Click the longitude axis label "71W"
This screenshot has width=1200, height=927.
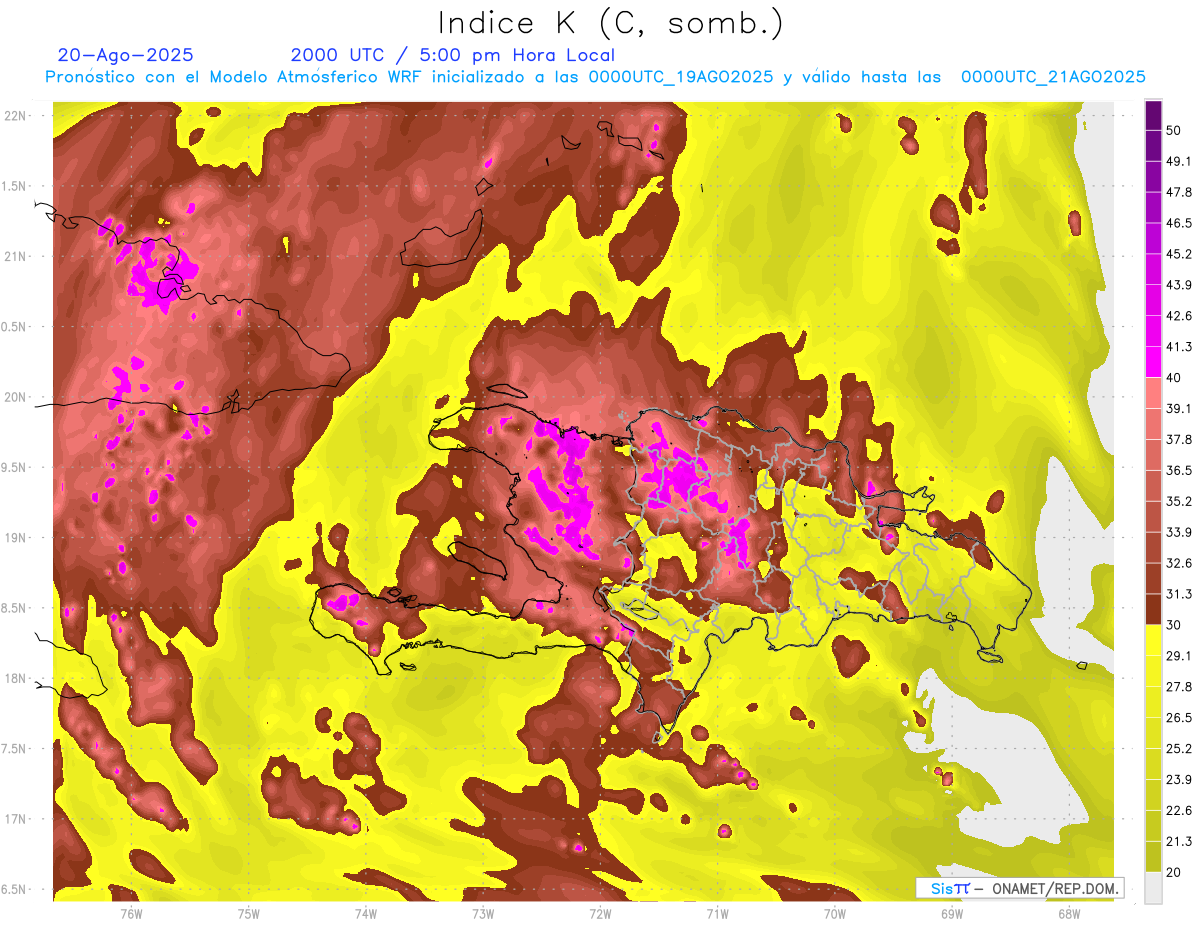pos(717,913)
